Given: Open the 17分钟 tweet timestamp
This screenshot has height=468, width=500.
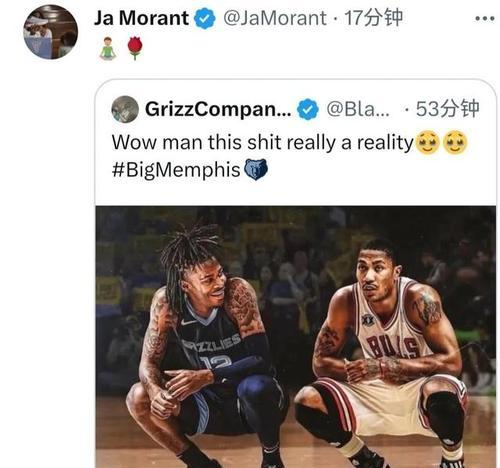Looking at the screenshot, I should tap(374, 18).
